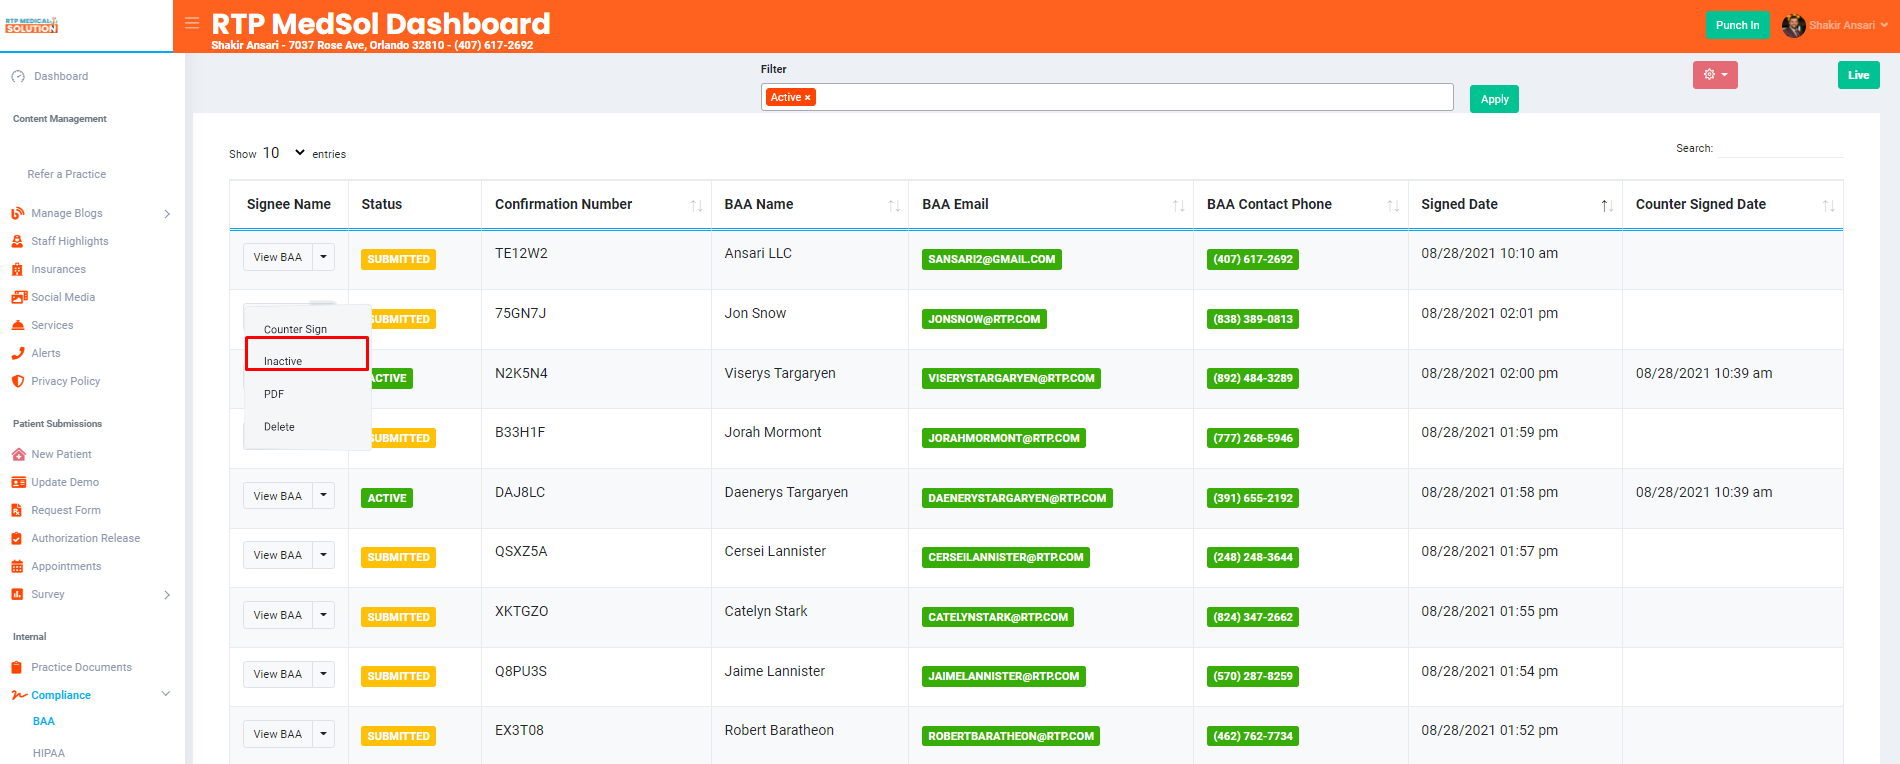Click the Shakir Ansari user avatar
Image resolution: width=1900 pixels, height=764 pixels.
click(x=1793, y=25)
